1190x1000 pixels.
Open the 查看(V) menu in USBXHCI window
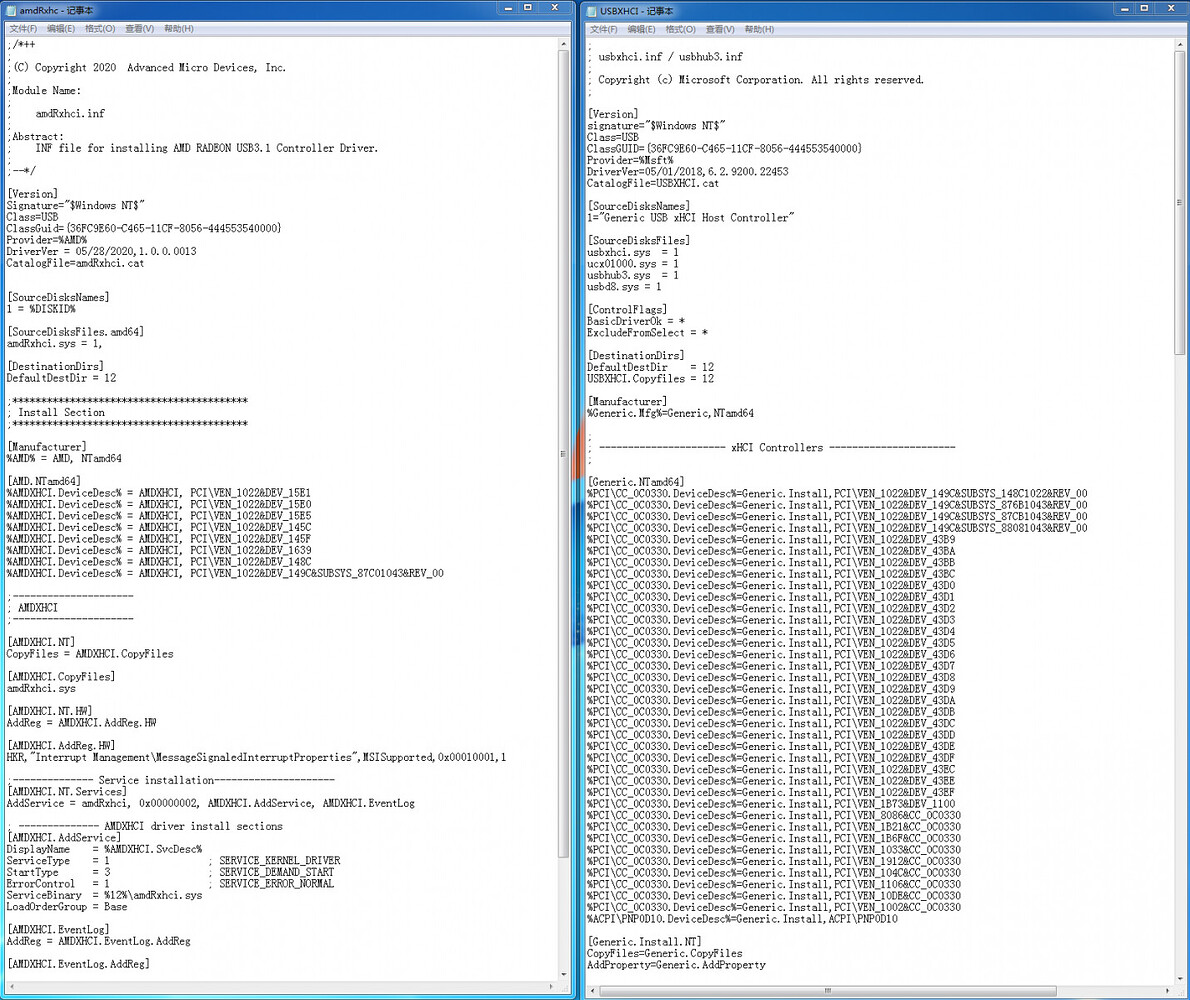click(x=720, y=28)
